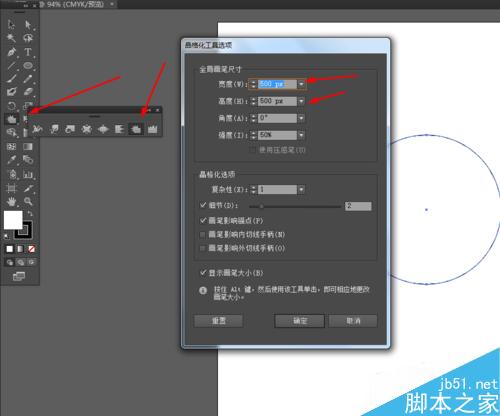Pick the Width tool in the flyout
The width and height of the screenshot is (500, 416).
coord(37,129)
